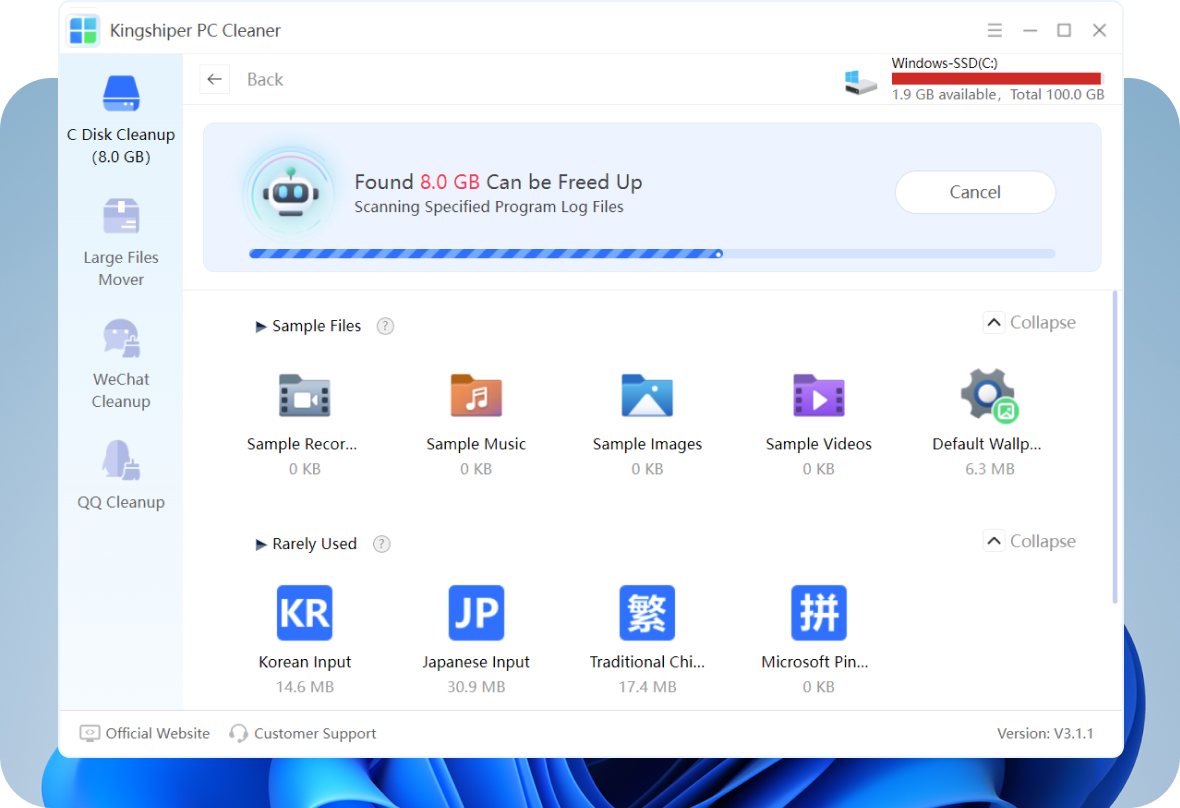Collapse the Sample Files section

[1030, 322]
